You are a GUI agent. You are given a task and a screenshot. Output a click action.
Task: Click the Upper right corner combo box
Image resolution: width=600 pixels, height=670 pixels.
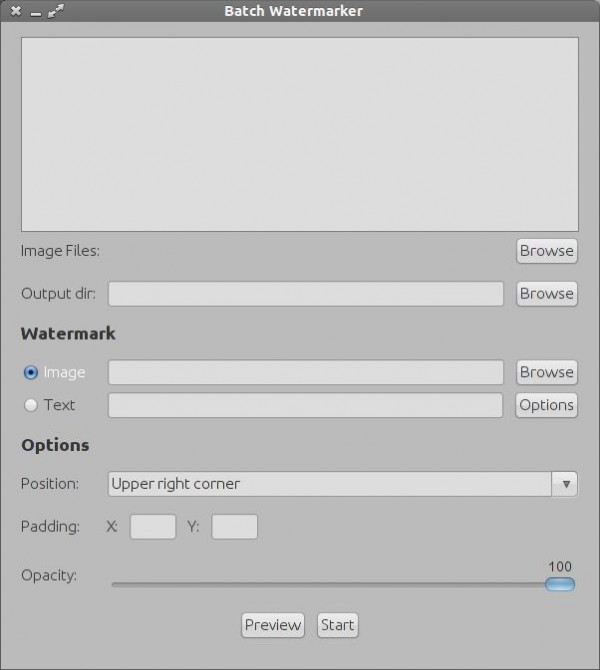point(330,484)
